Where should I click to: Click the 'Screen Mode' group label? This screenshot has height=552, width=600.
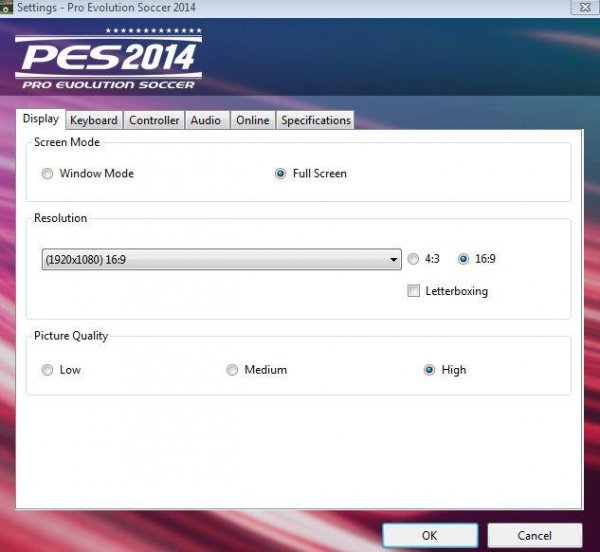point(67,142)
